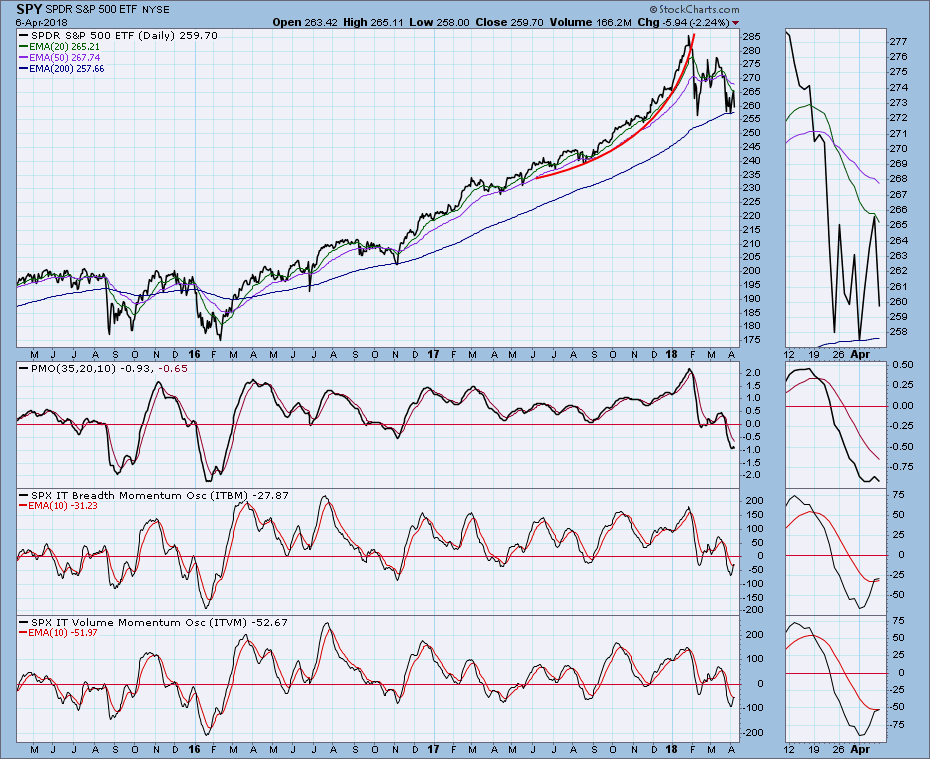
Task: Click the Open 263.42 value
Action: tap(305, 23)
